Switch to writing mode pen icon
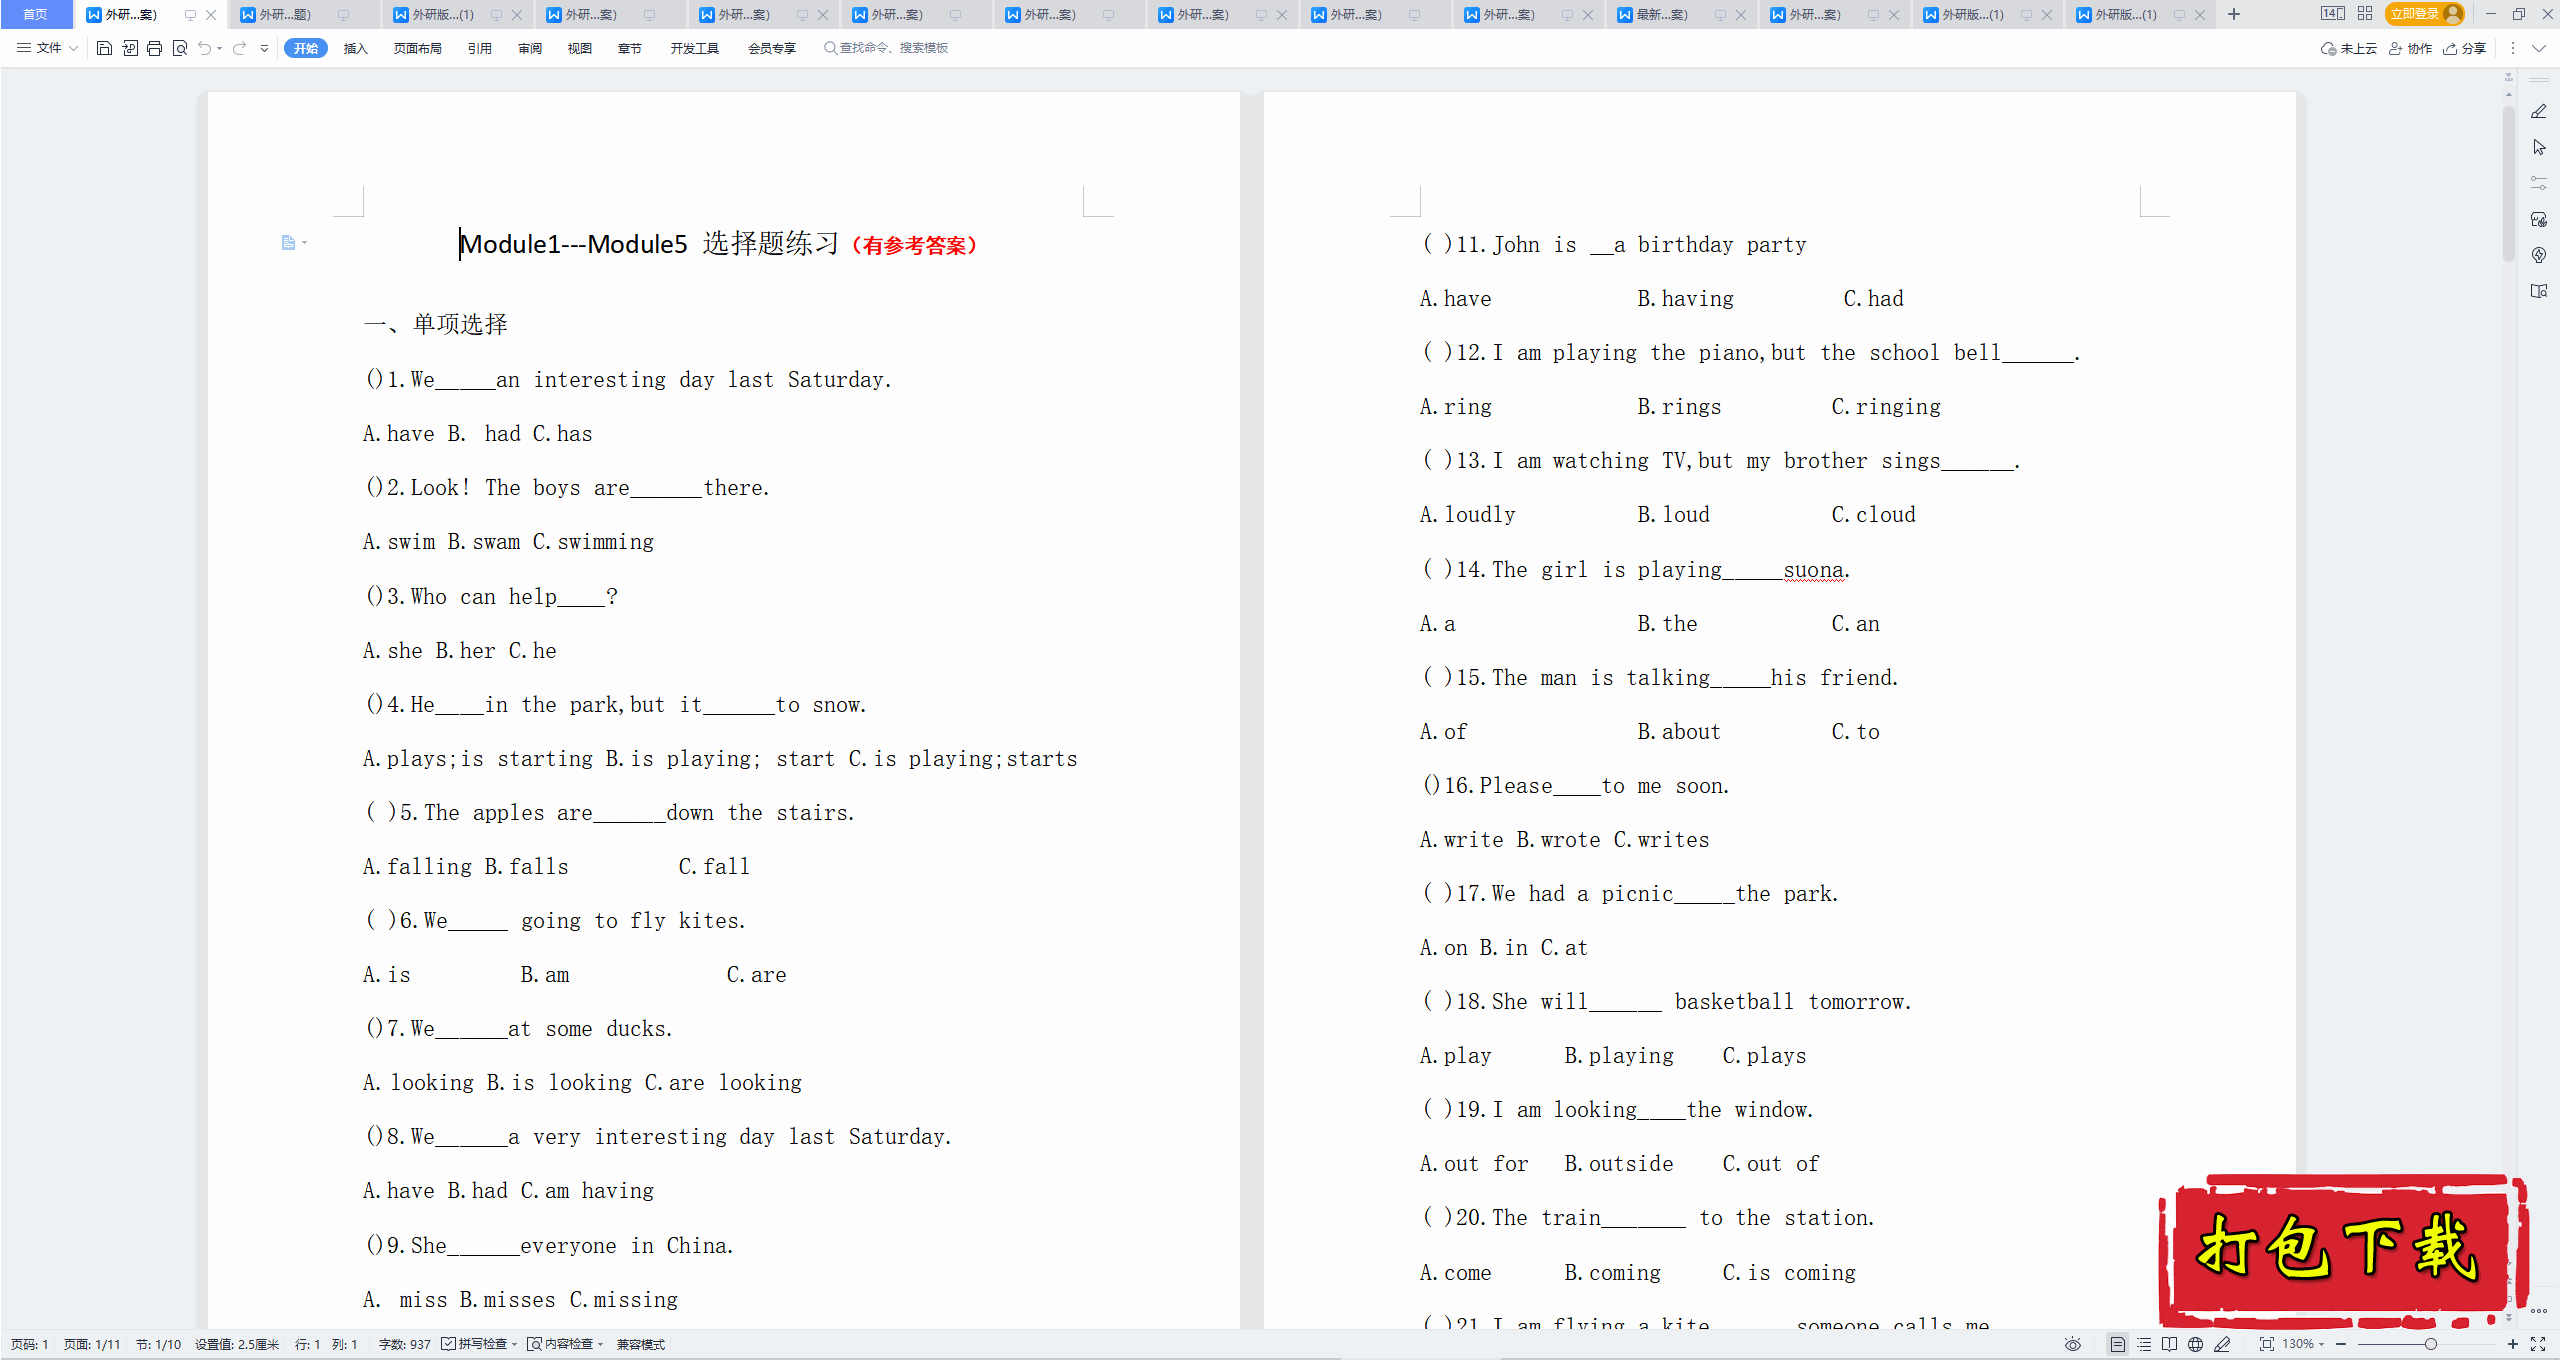2560x1360 pixels. [x=2222, y=1344]
